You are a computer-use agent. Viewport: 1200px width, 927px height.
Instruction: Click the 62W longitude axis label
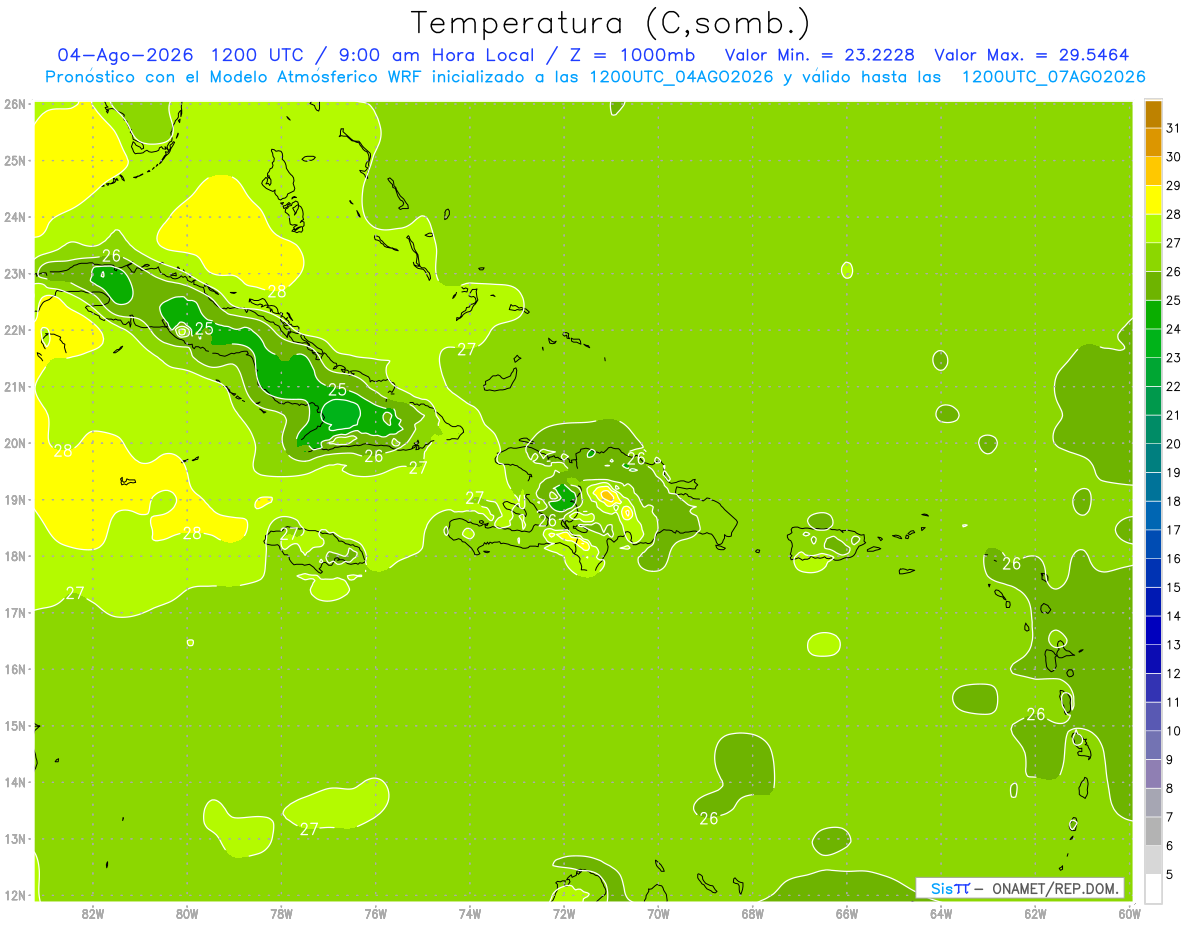pos(1036,913)
